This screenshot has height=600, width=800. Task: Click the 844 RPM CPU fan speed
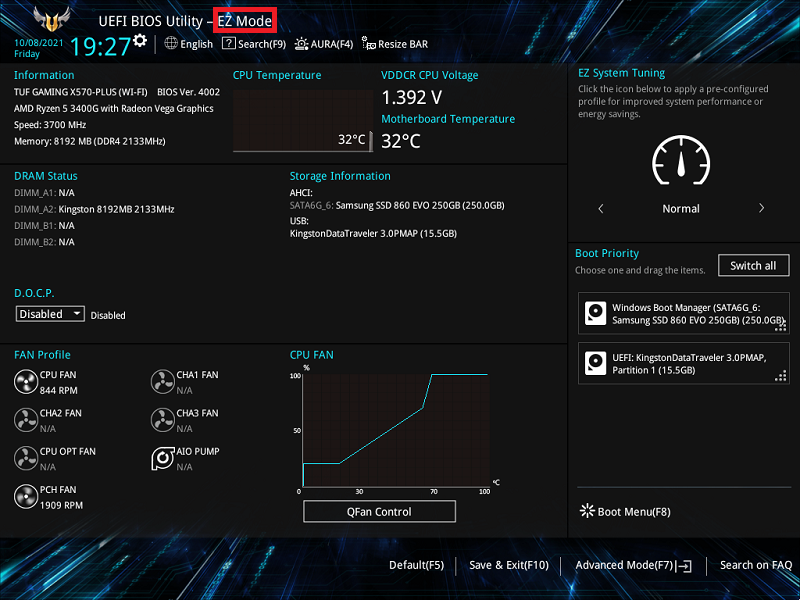[59, 390]
